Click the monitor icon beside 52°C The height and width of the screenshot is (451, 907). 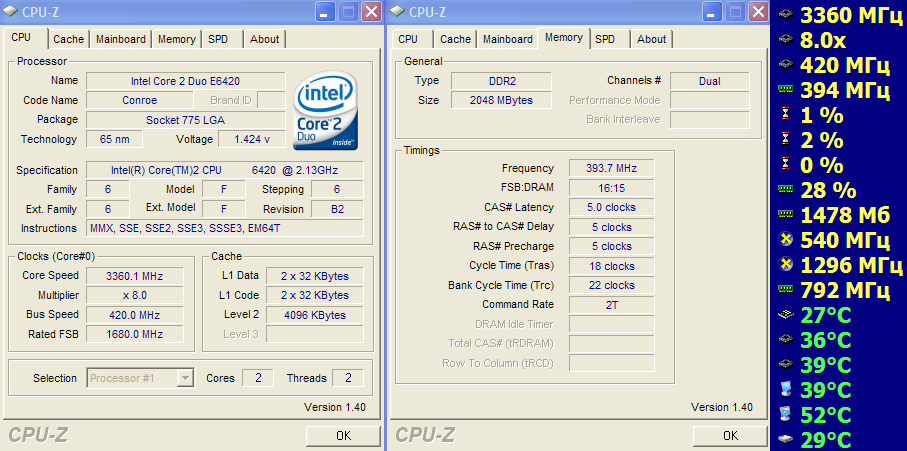785,413
